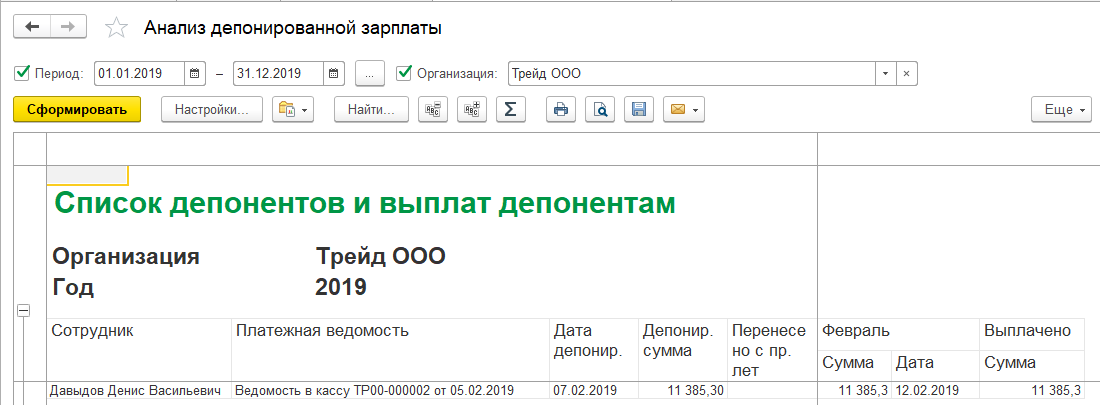Collapse the report group with minus box
The width and height of the screenshot is (1100, 405).
(x=22, y=311)
